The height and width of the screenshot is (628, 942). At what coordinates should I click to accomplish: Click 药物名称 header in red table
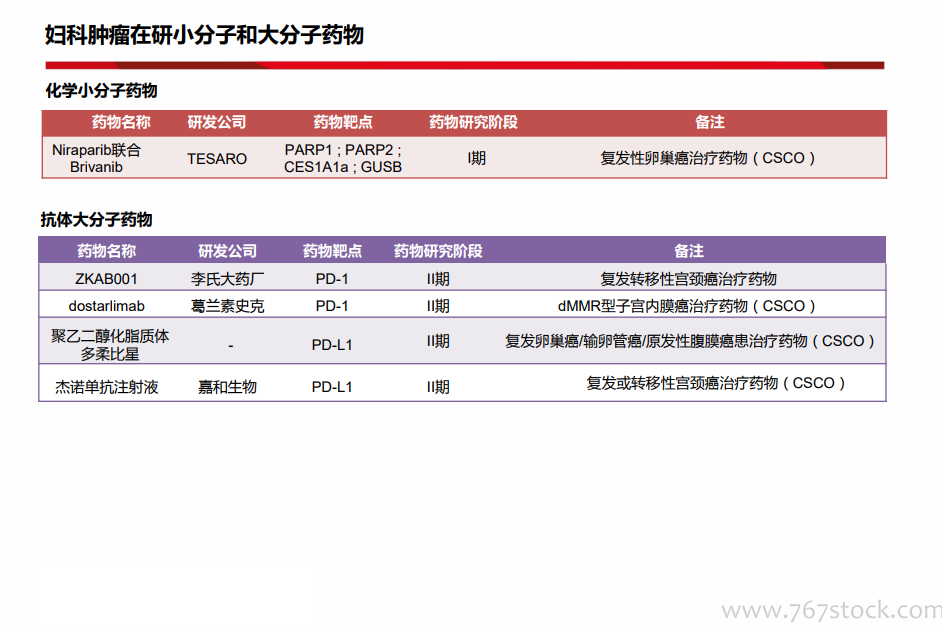[x=121, y=122]
